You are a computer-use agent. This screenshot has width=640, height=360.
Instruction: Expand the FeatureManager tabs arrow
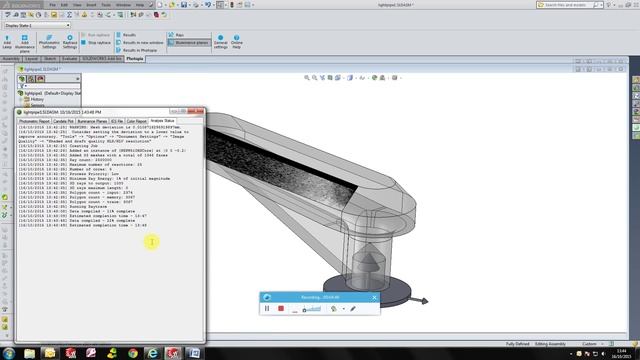coord(78,79)
